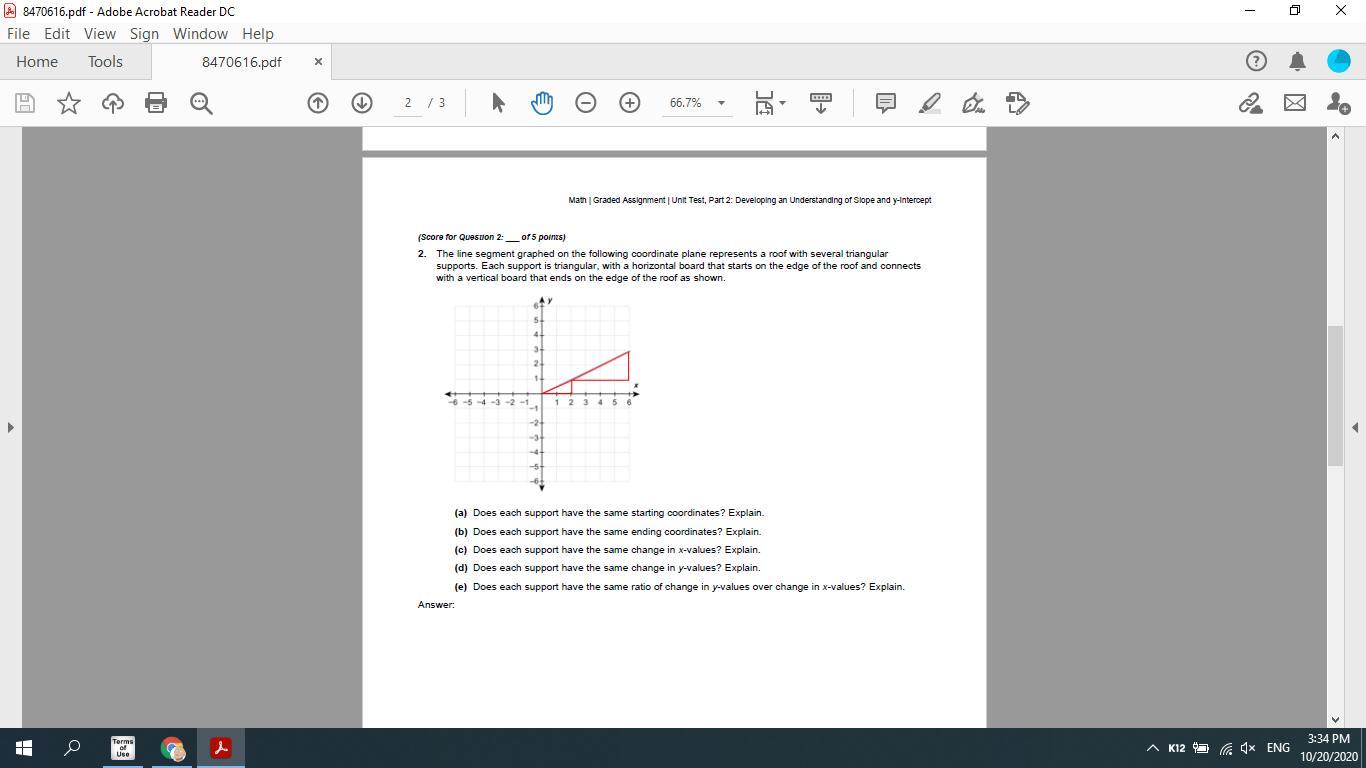This screenshot has height=768, width=1366.
Task: Open the Window menu
Action: click(x=200, y=33)
